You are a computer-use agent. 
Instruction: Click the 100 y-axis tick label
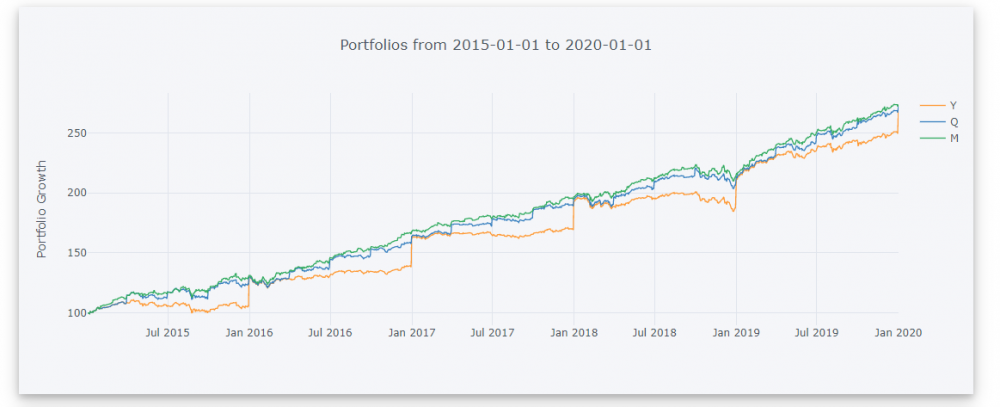(x=77, y=313)
